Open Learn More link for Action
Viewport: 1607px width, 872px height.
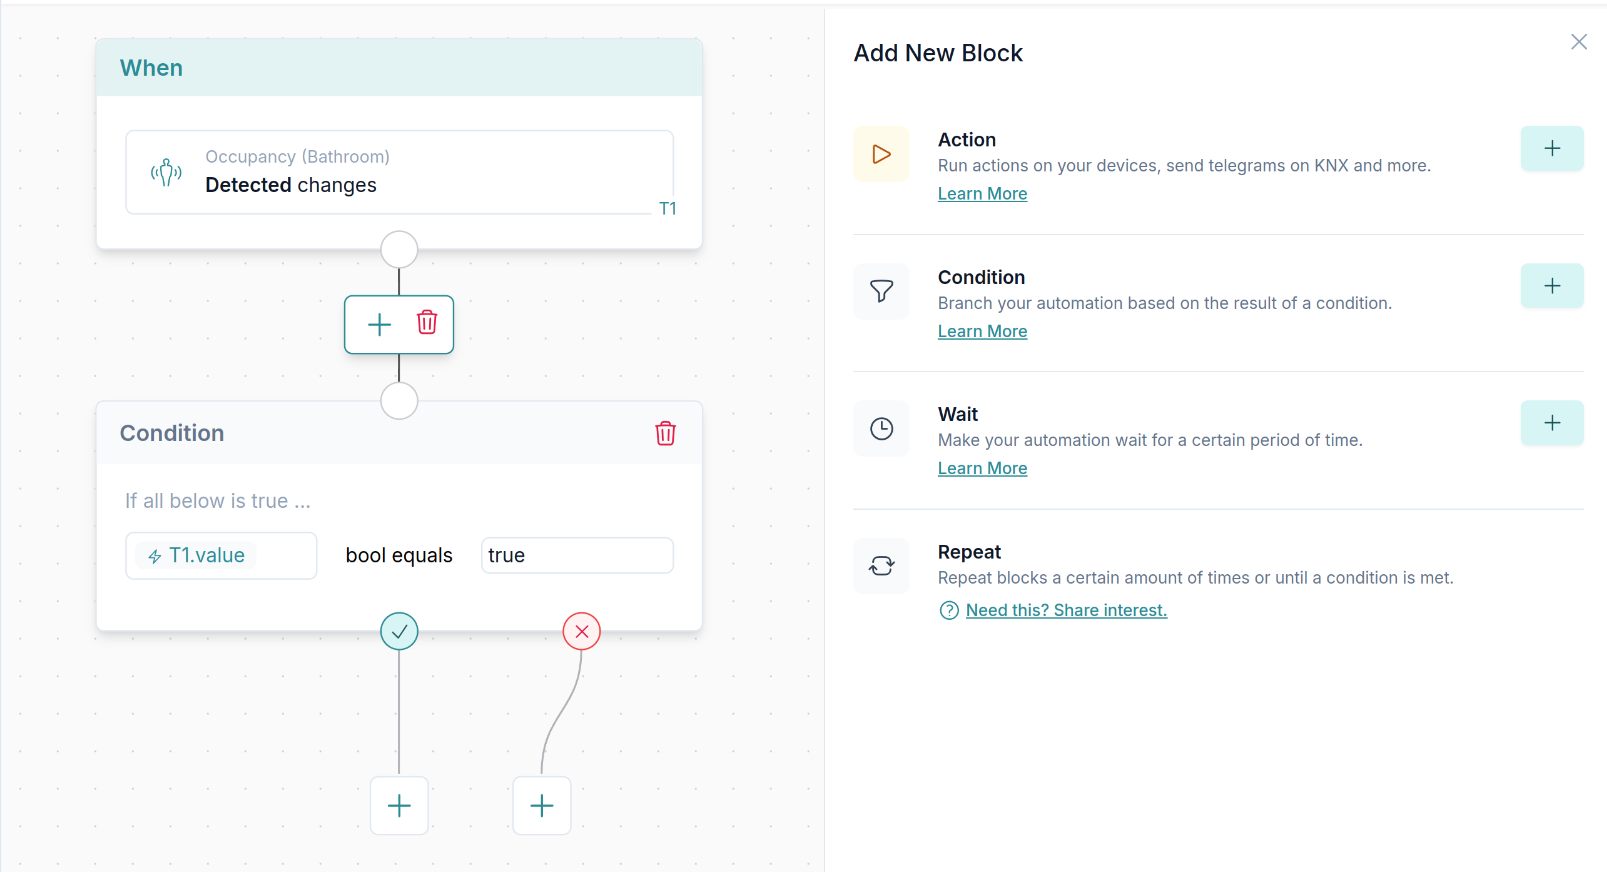click(982, 194)
